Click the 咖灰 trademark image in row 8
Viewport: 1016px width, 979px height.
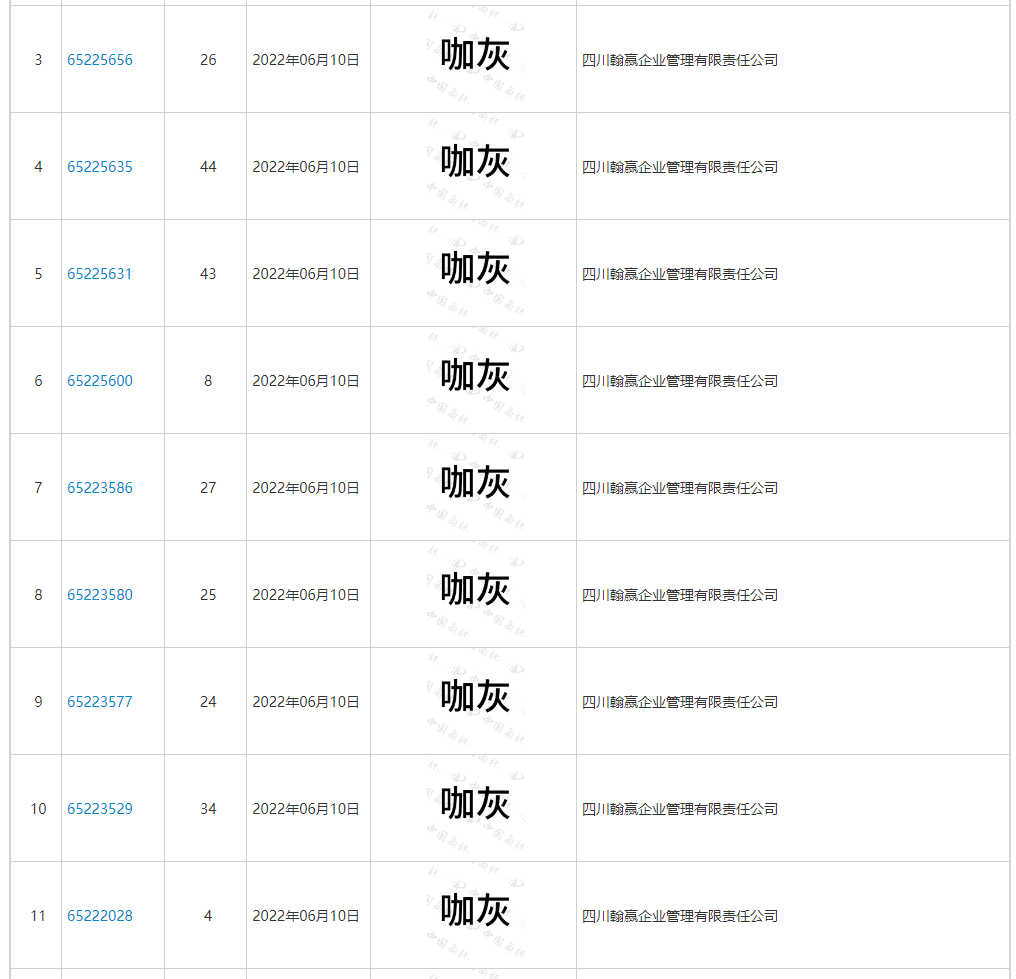[475, 592]
